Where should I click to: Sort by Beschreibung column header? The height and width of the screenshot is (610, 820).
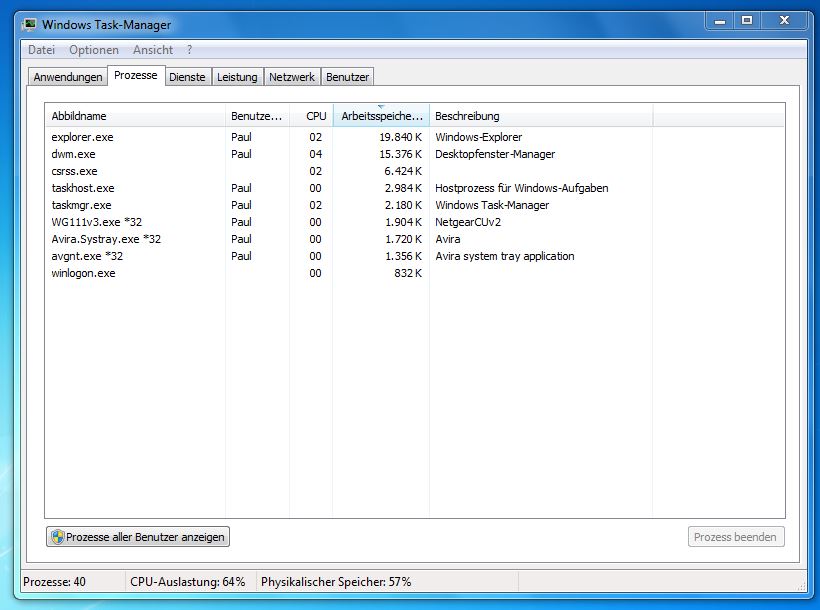[x=541, y=116]
